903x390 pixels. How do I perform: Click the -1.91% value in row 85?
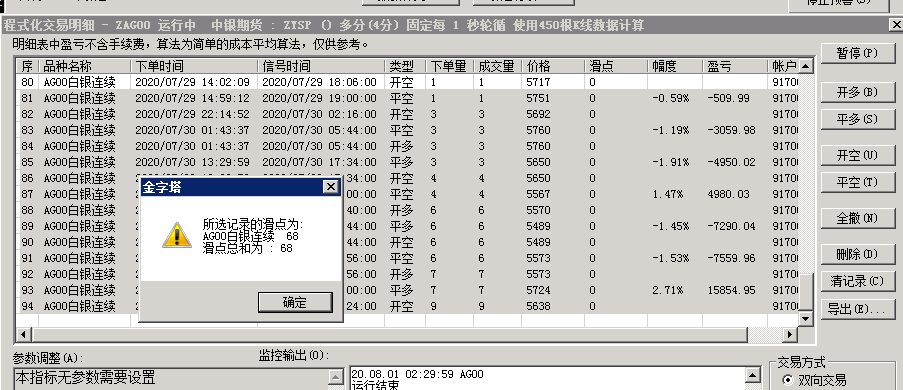(x=670, y=162)
